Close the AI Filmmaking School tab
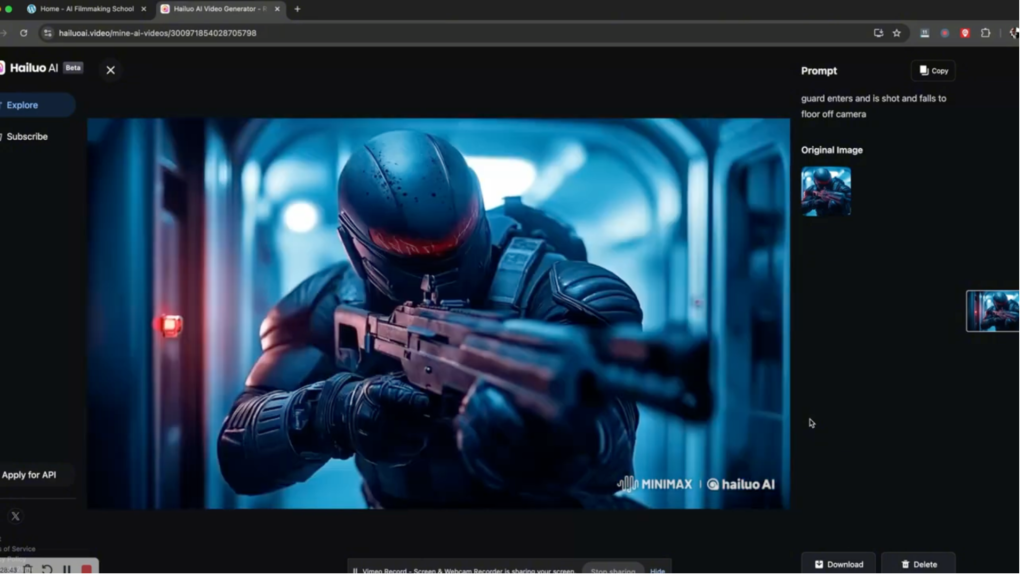The width and height of the screenshot is (1024, 576). pyautogui.click(x=144, y=9)
